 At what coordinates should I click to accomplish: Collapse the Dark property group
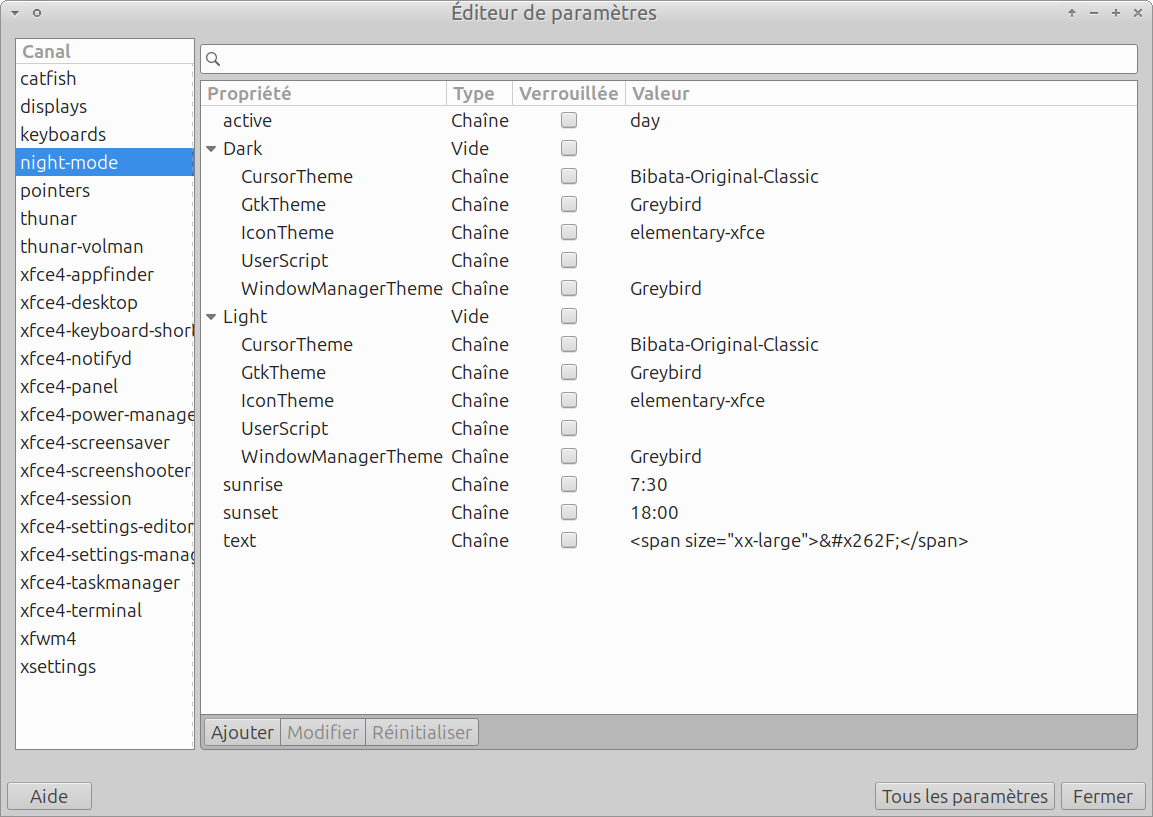[x=211, y=149]
